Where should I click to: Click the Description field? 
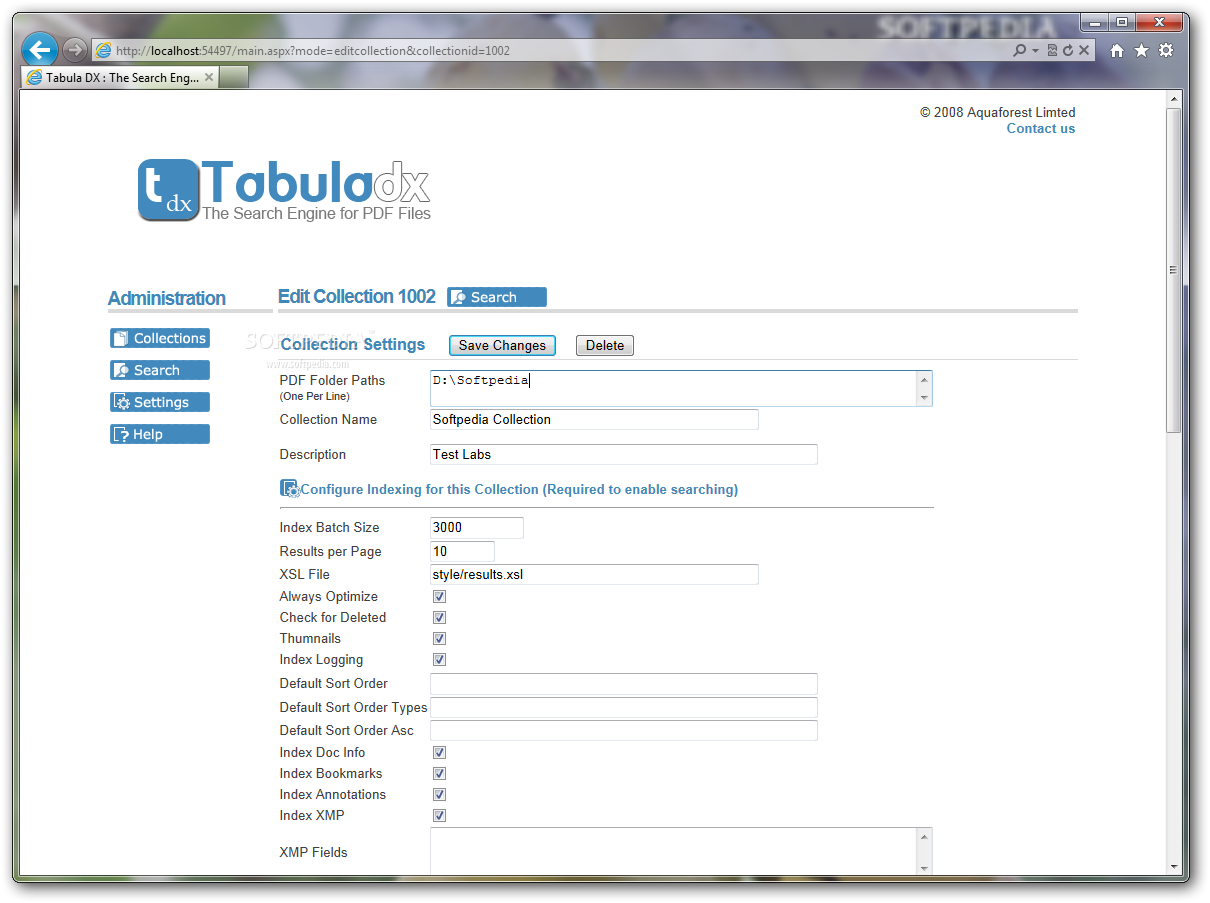tap(624, 454)
